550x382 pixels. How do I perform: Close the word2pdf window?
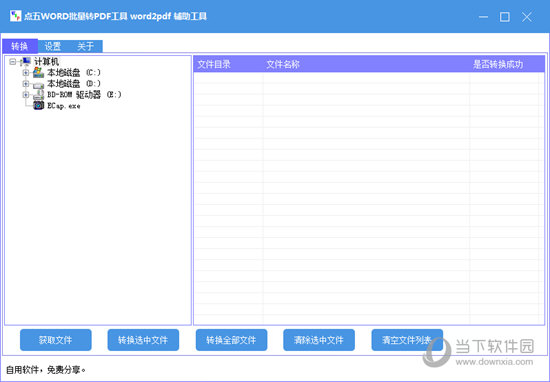(526, 16)
